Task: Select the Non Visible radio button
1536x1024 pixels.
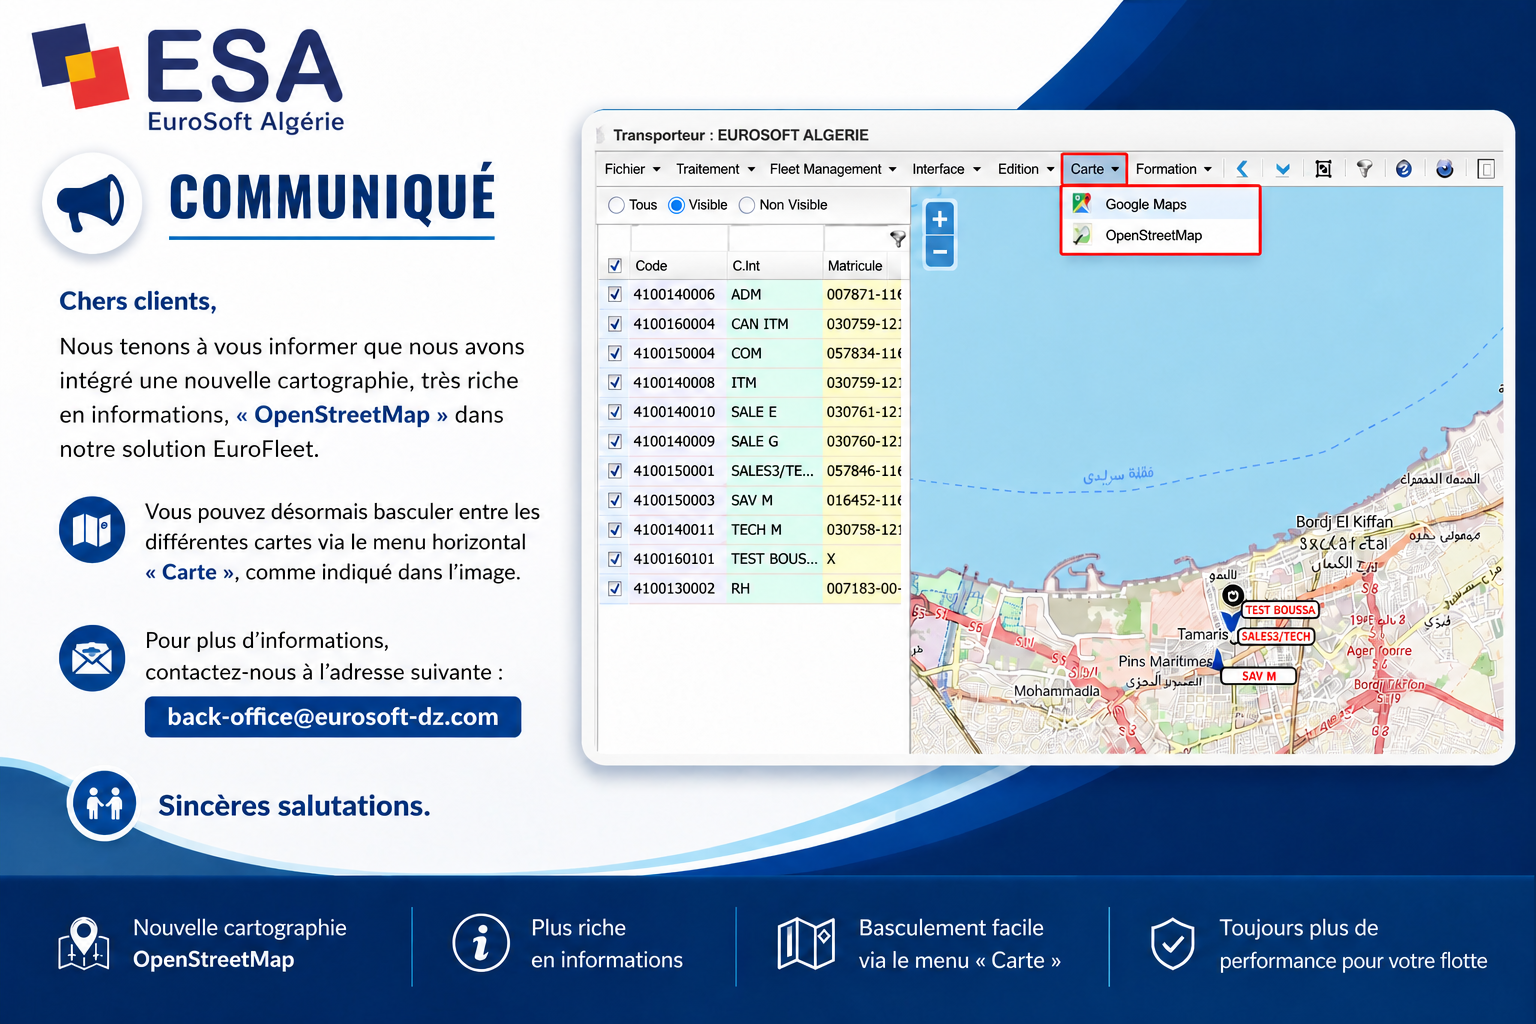Action: 747,205
